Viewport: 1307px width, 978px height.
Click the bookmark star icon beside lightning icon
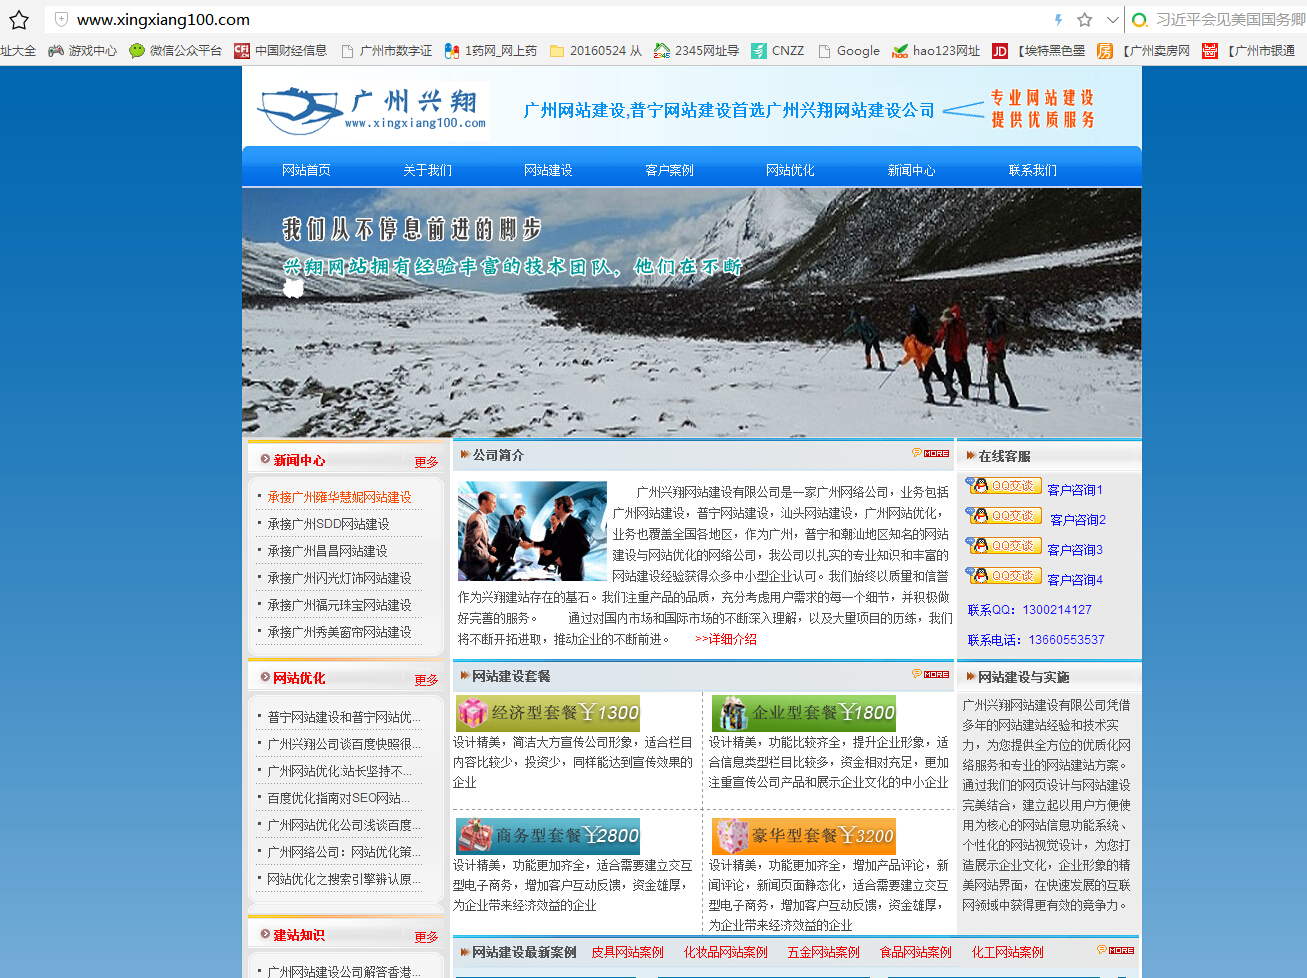tap(1085, 20)
